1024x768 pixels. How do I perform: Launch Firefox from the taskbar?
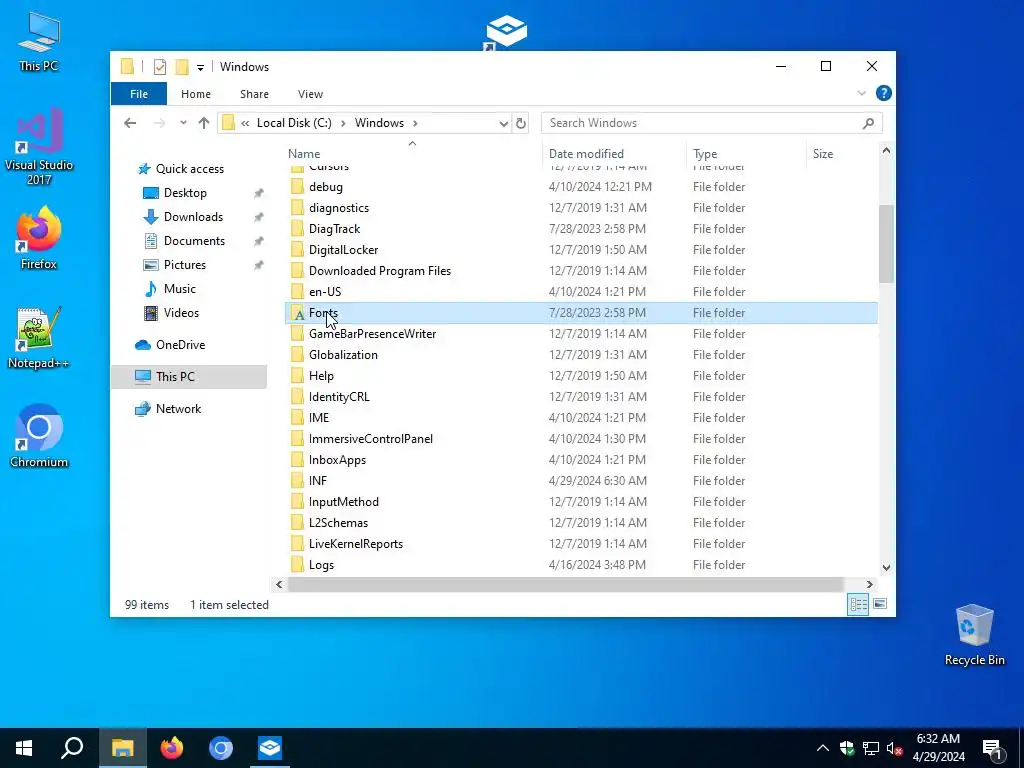(172, 748)
